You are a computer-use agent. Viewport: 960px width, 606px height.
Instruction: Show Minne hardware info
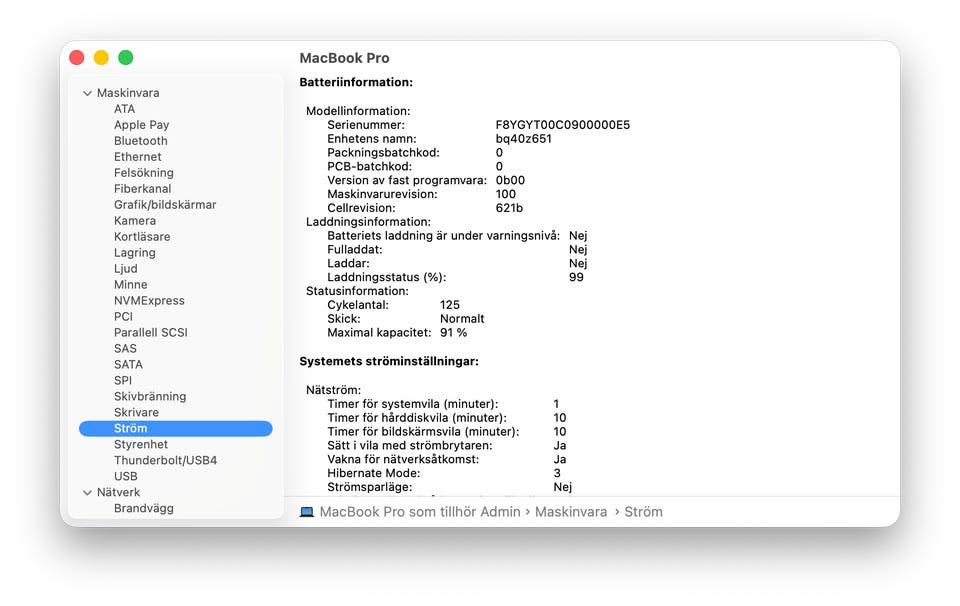click(x=130, y=285)
